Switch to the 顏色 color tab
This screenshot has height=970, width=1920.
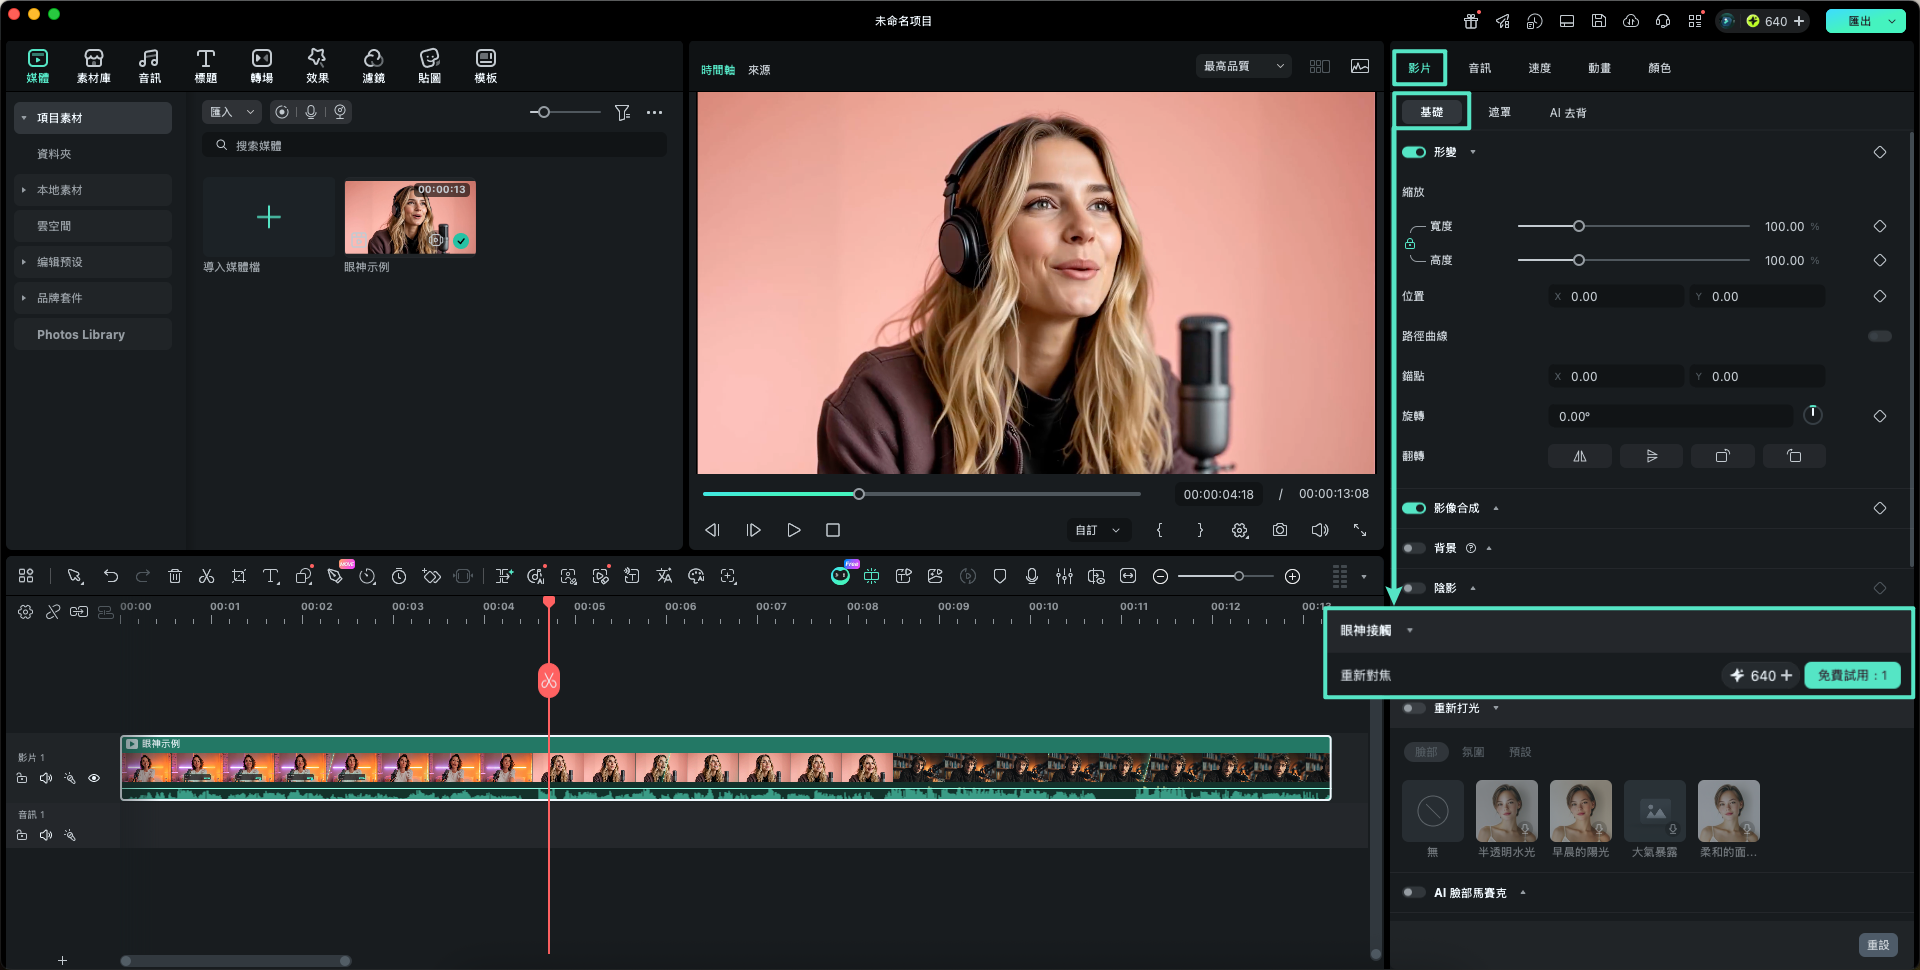pos(1660,68)
